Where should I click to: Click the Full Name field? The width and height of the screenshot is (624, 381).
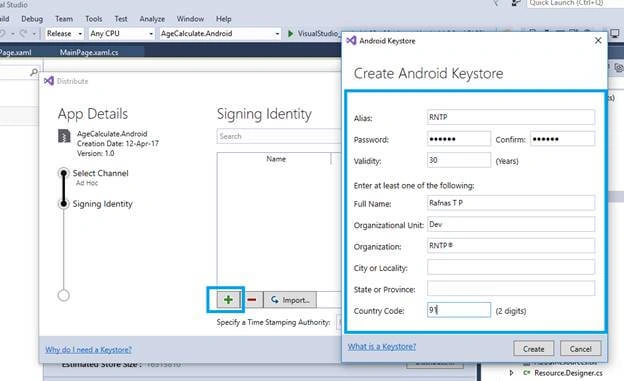pyautogui.click(x=511, y=203)
